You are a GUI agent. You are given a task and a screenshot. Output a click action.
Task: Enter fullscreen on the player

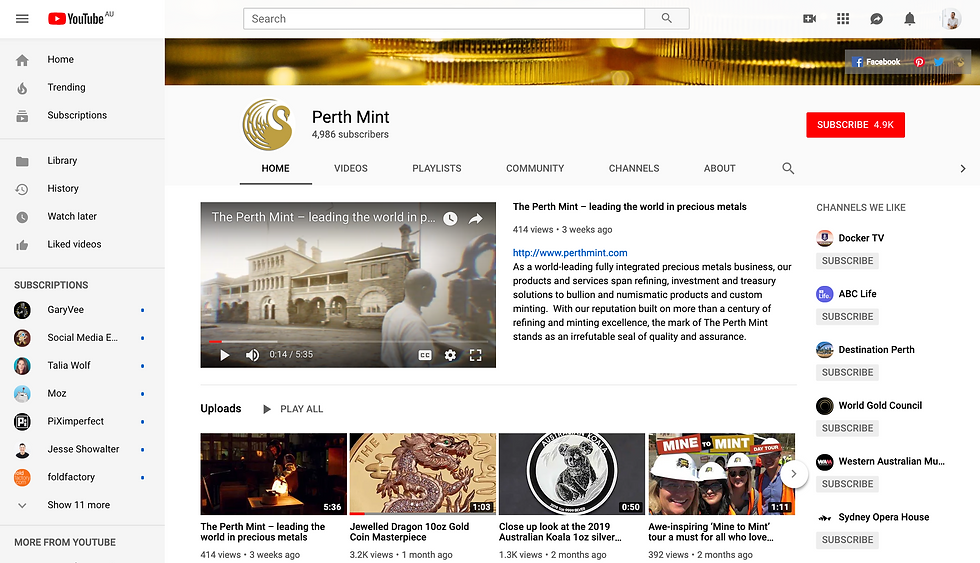[476, 355]
